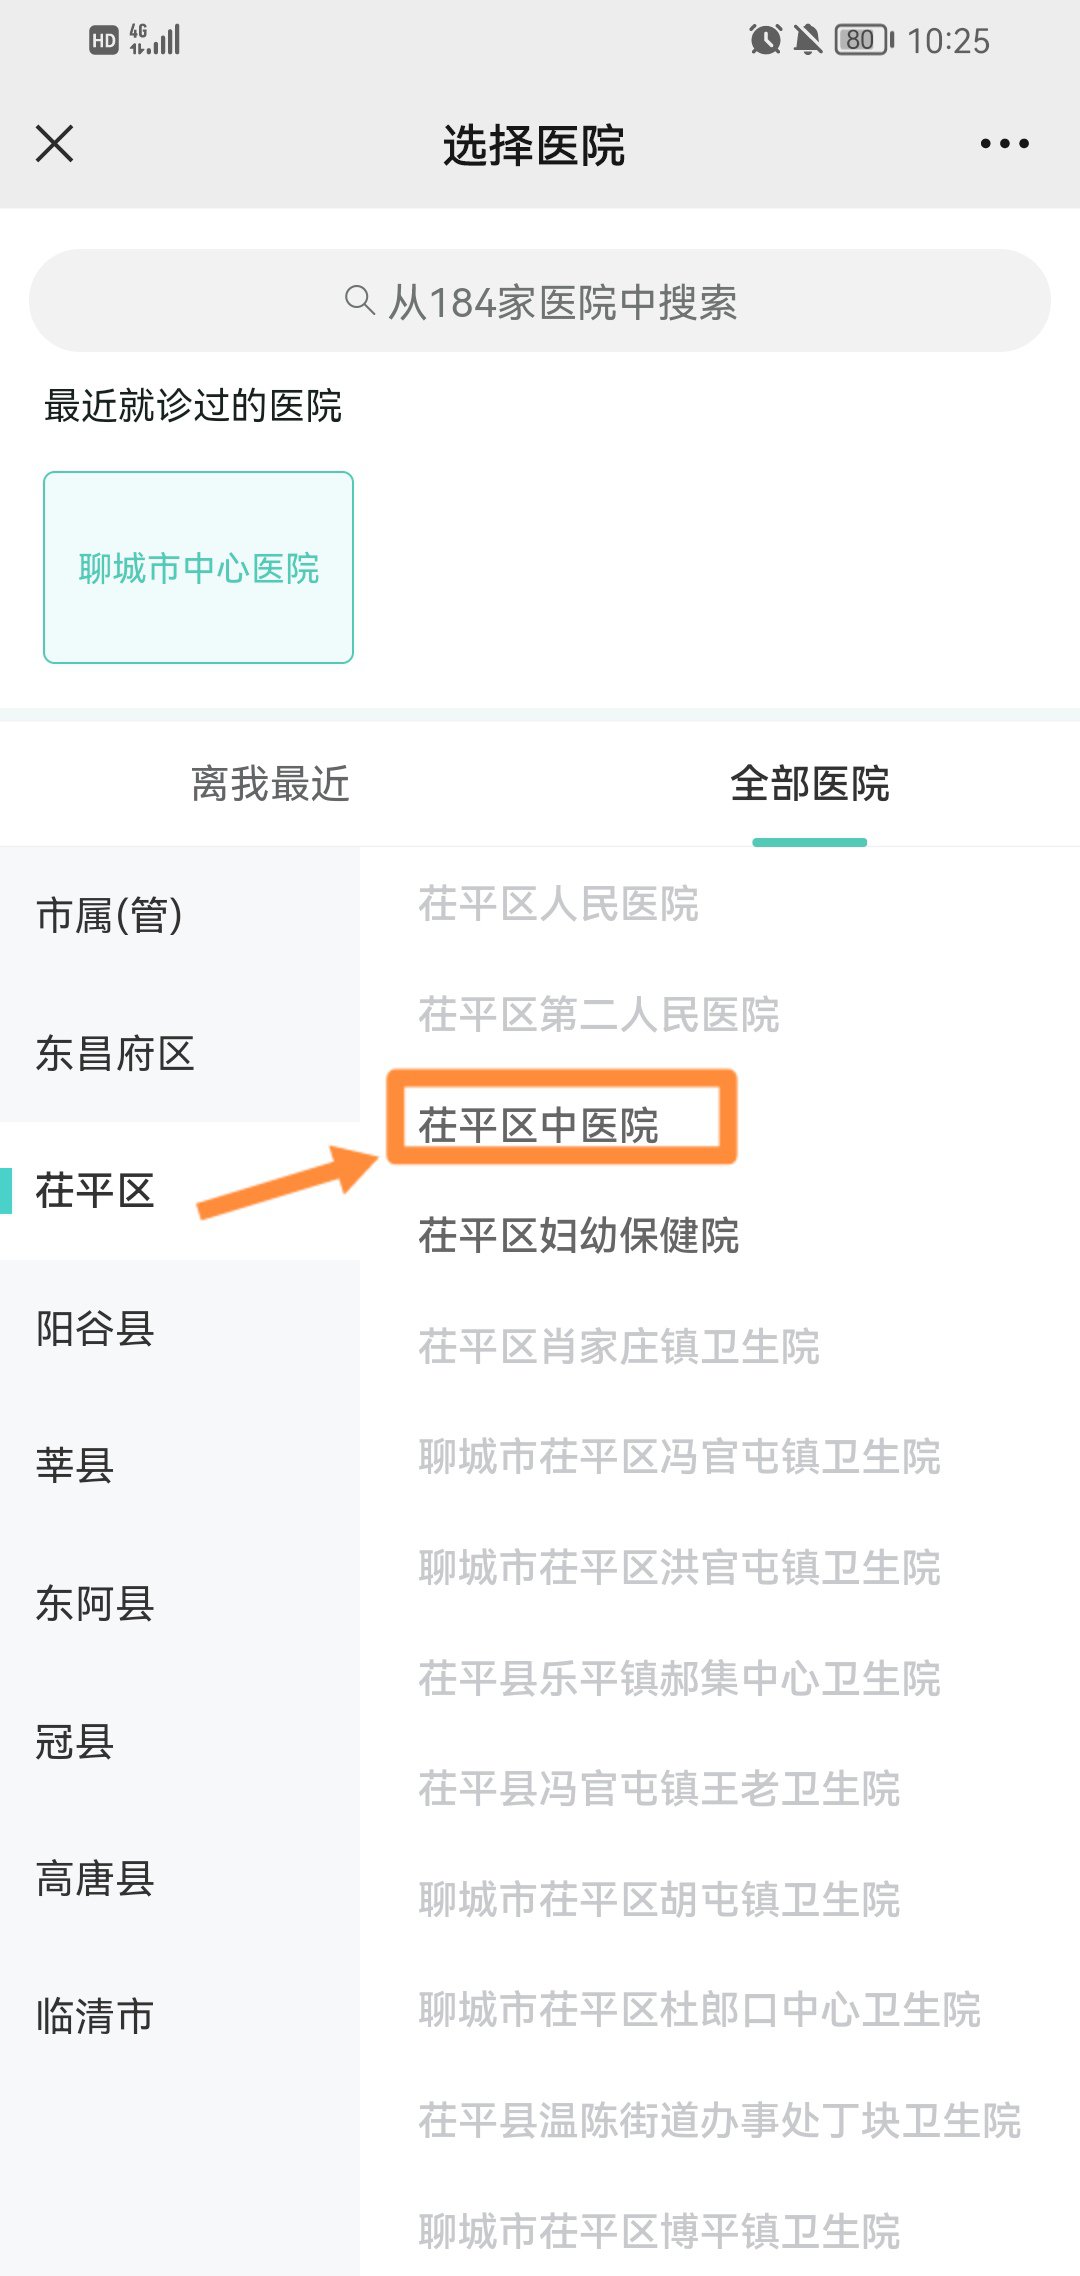The image size is (1080, 2276).
Task: Select 东阿县 in district list
Action: (95, 1604)
